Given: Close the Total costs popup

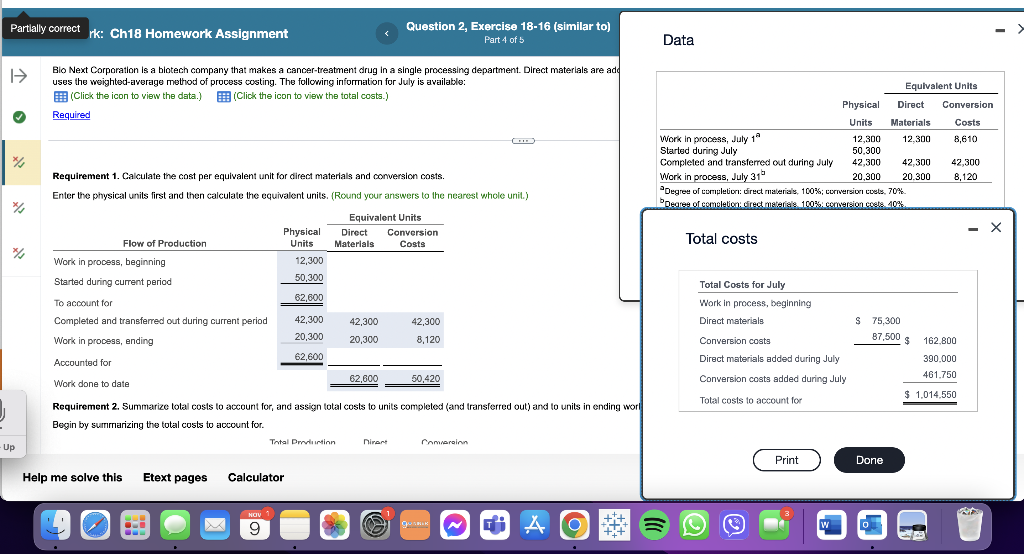Looking at the screenshot, I should tap(996, 227).
